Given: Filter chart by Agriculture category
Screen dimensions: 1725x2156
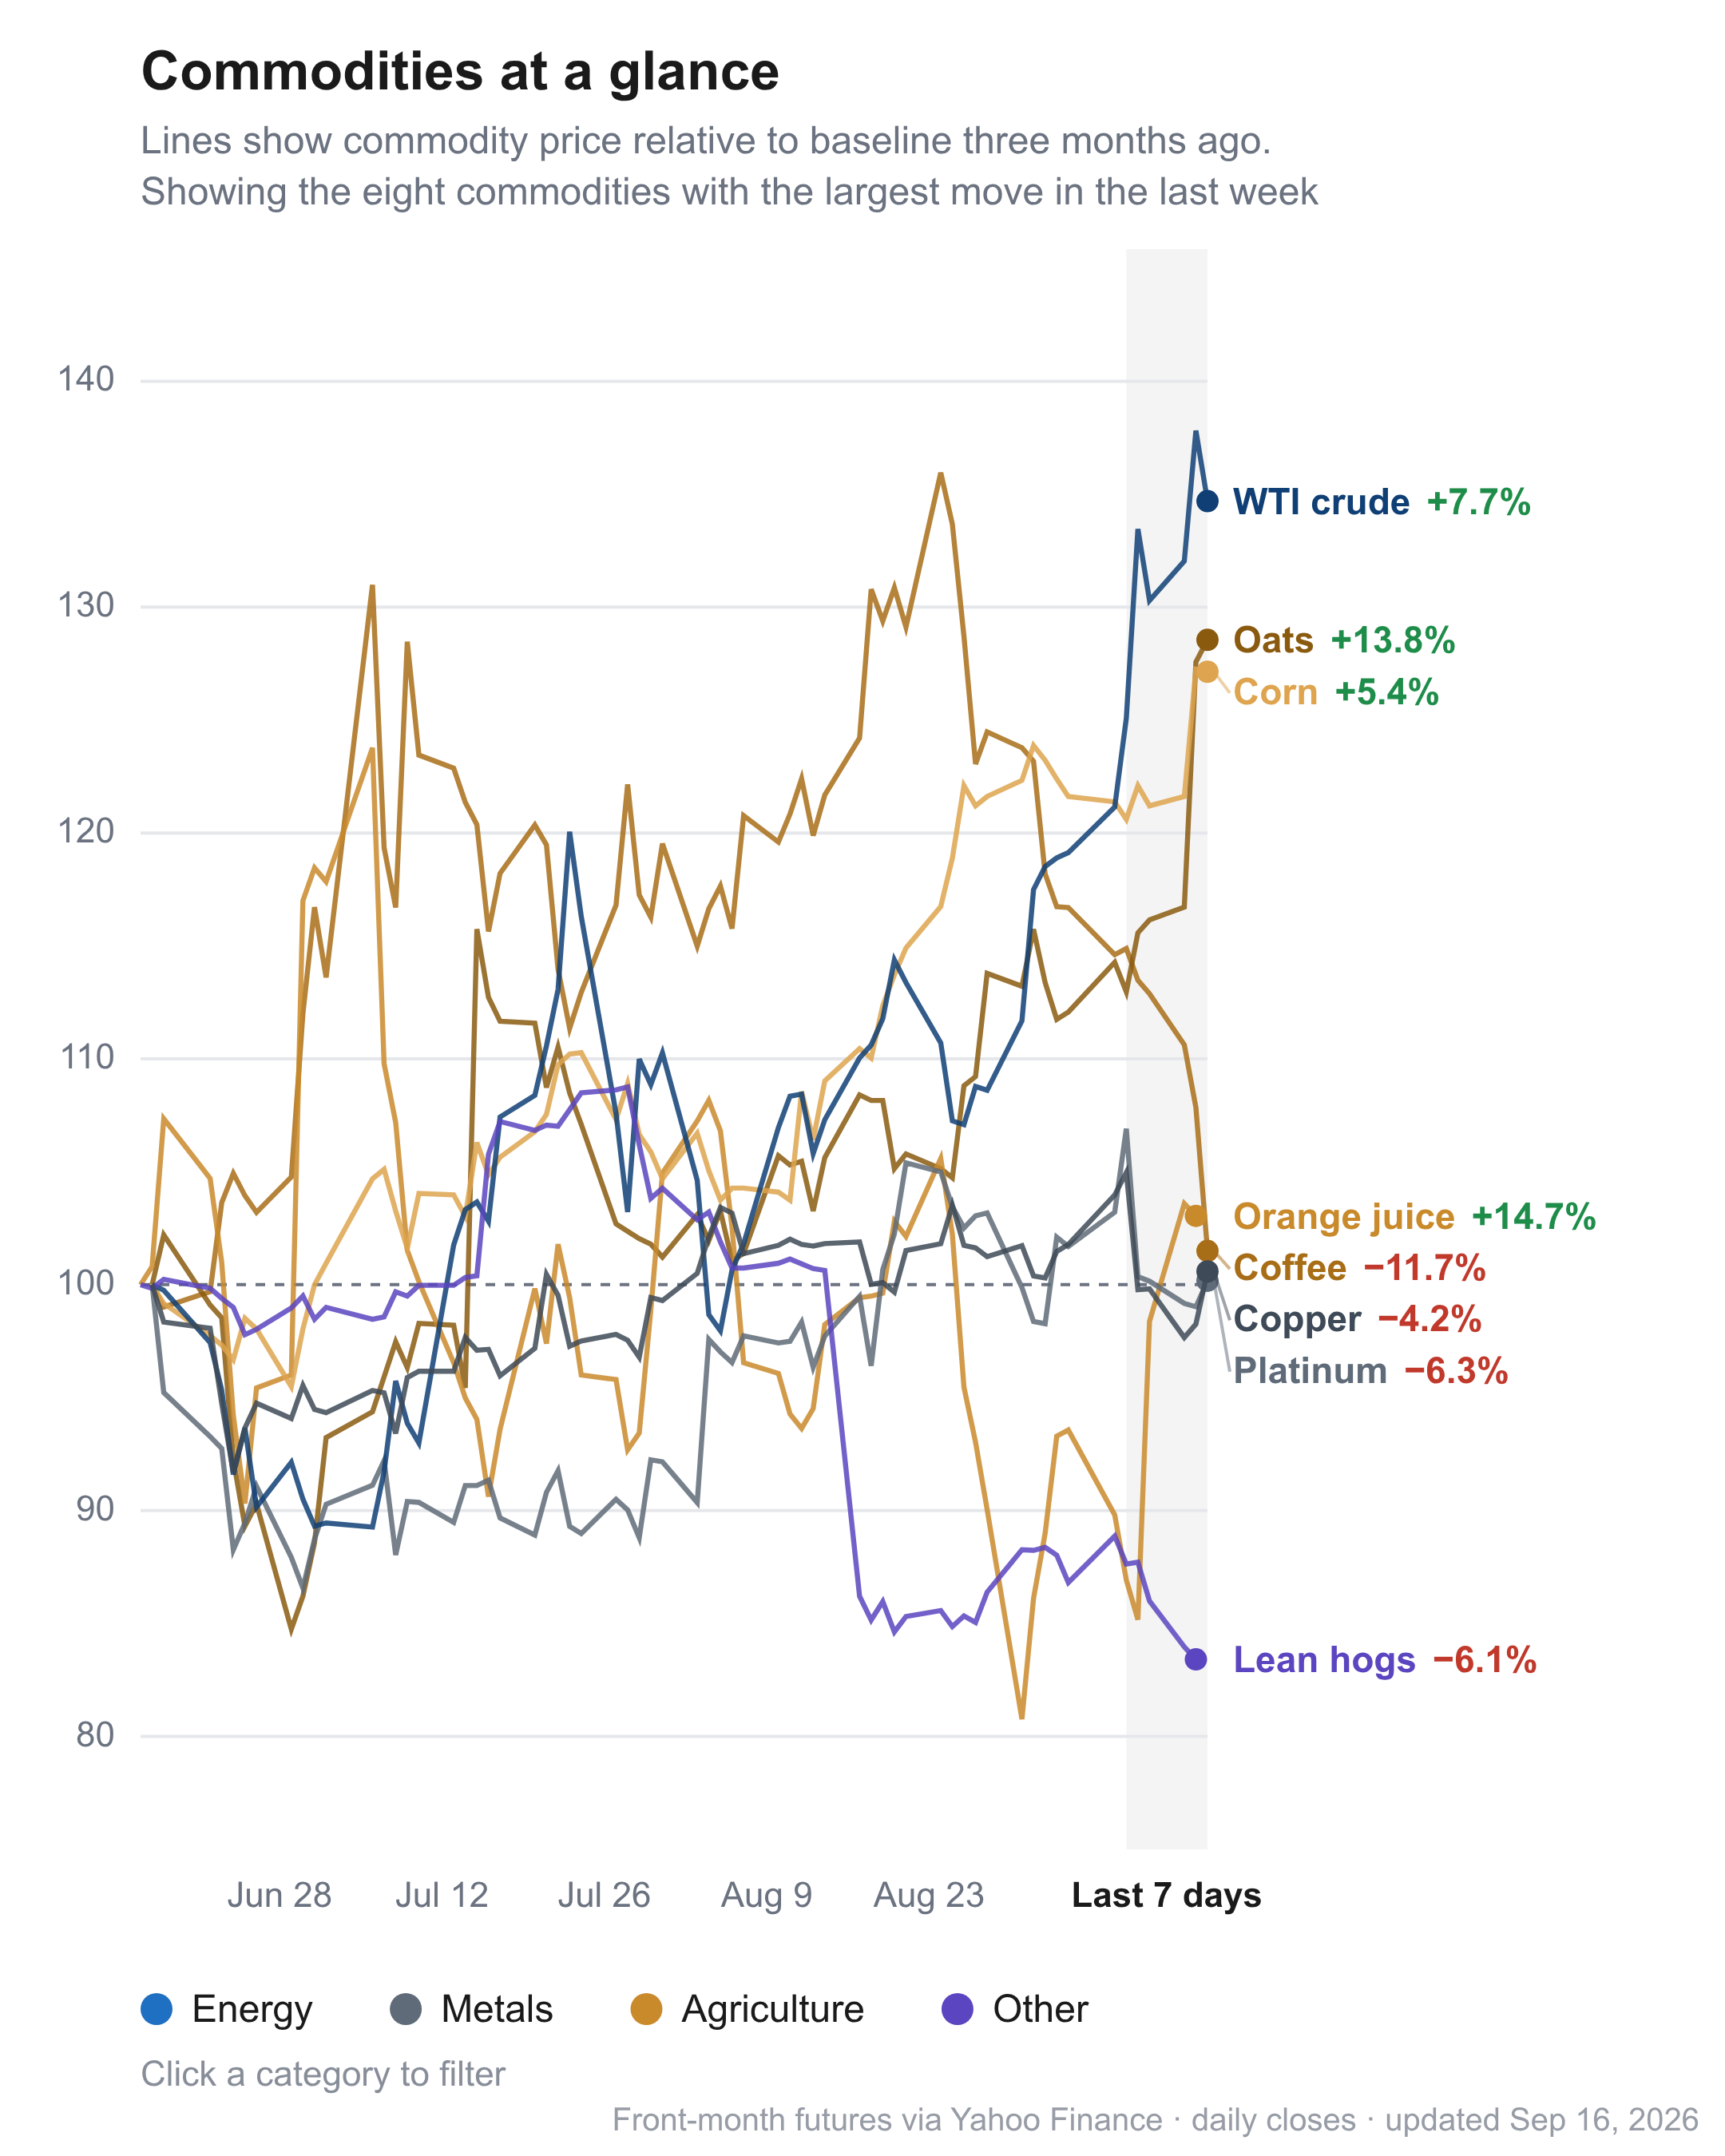Looking at the screenshot, I should pos(748,2008).
